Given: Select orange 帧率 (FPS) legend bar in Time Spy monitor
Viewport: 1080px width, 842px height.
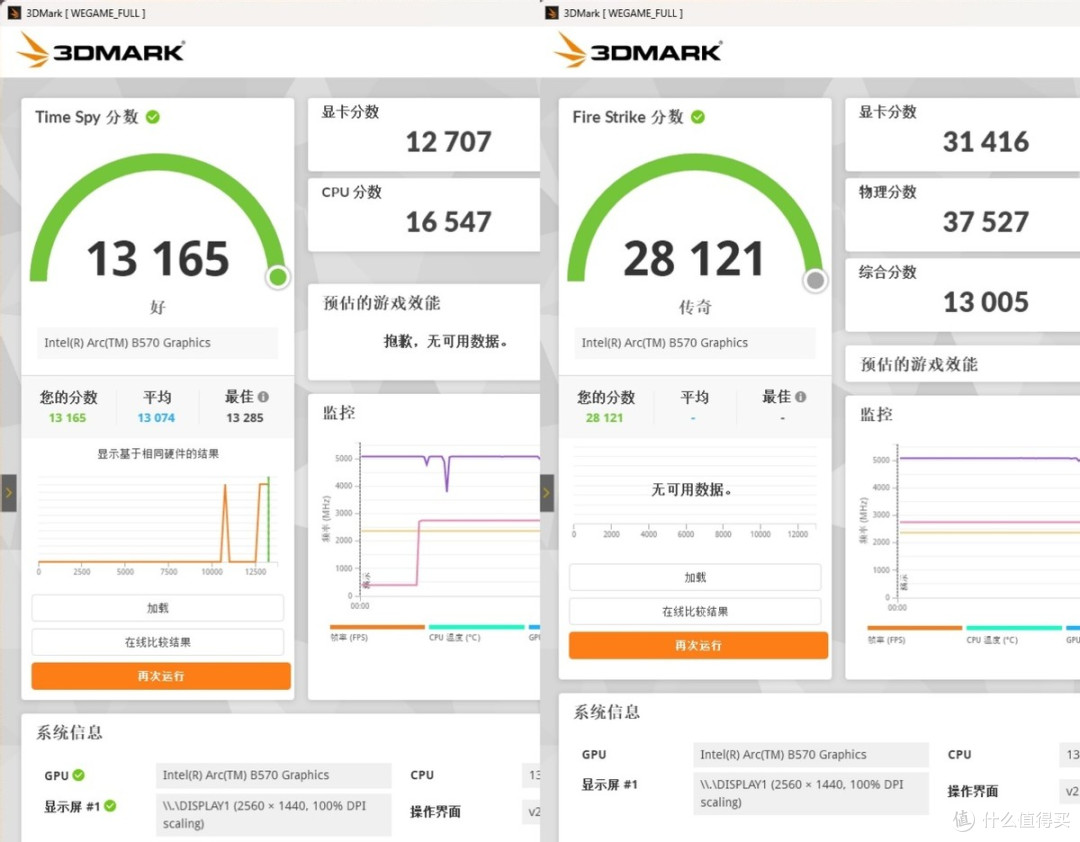Looking at the screenshot, I should click(377, 627).
